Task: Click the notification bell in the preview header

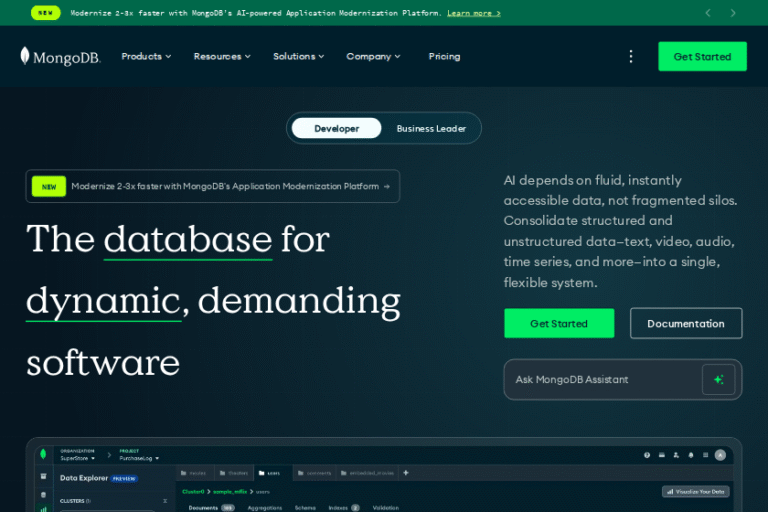Action: (x=690, y=455)
